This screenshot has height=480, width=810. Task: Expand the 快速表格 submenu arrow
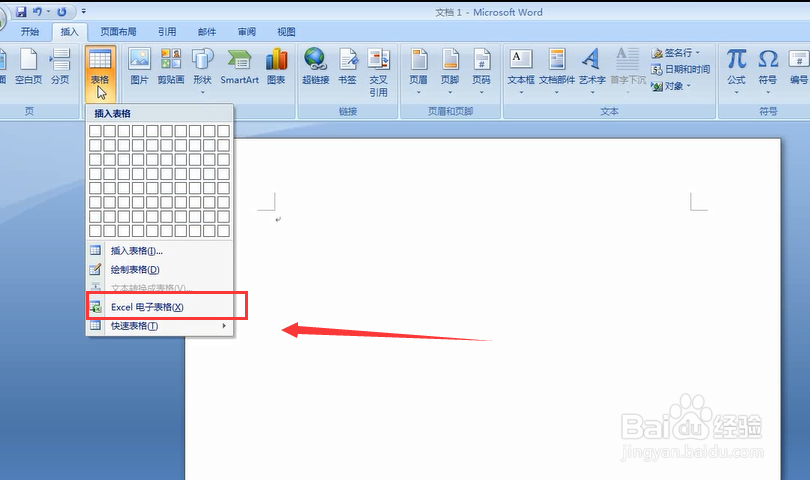(x=224, y=326)
